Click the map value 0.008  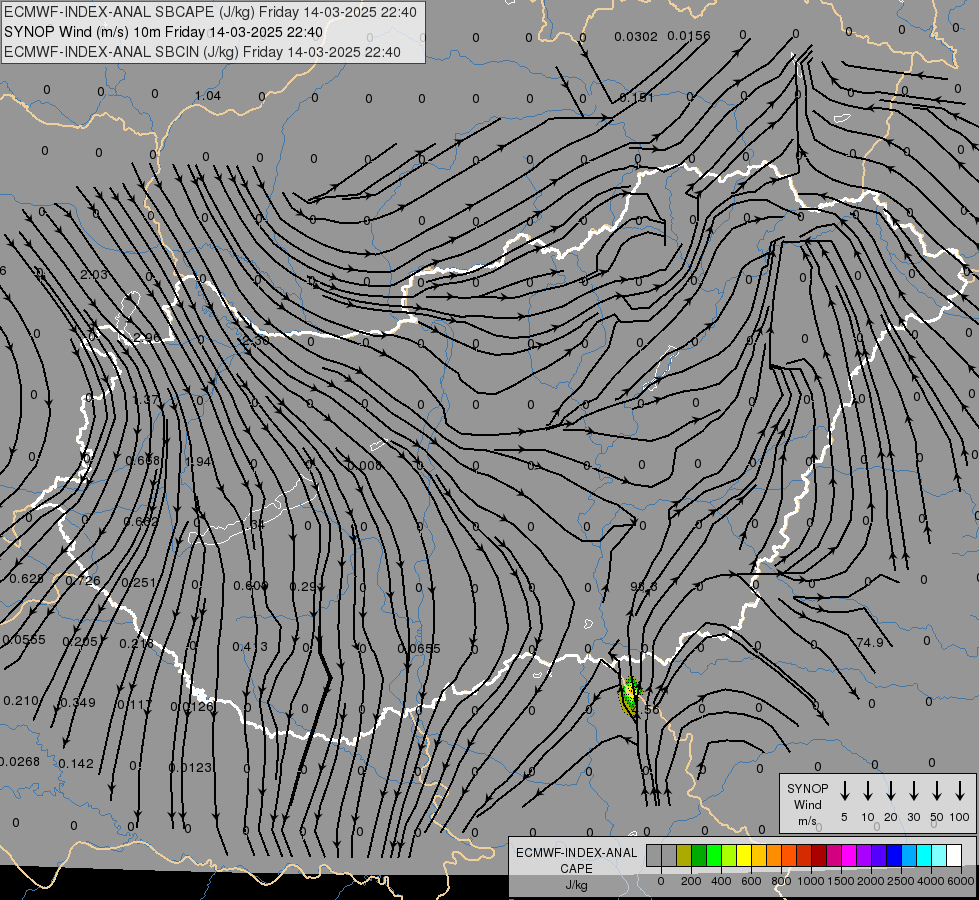click(364, 466)
